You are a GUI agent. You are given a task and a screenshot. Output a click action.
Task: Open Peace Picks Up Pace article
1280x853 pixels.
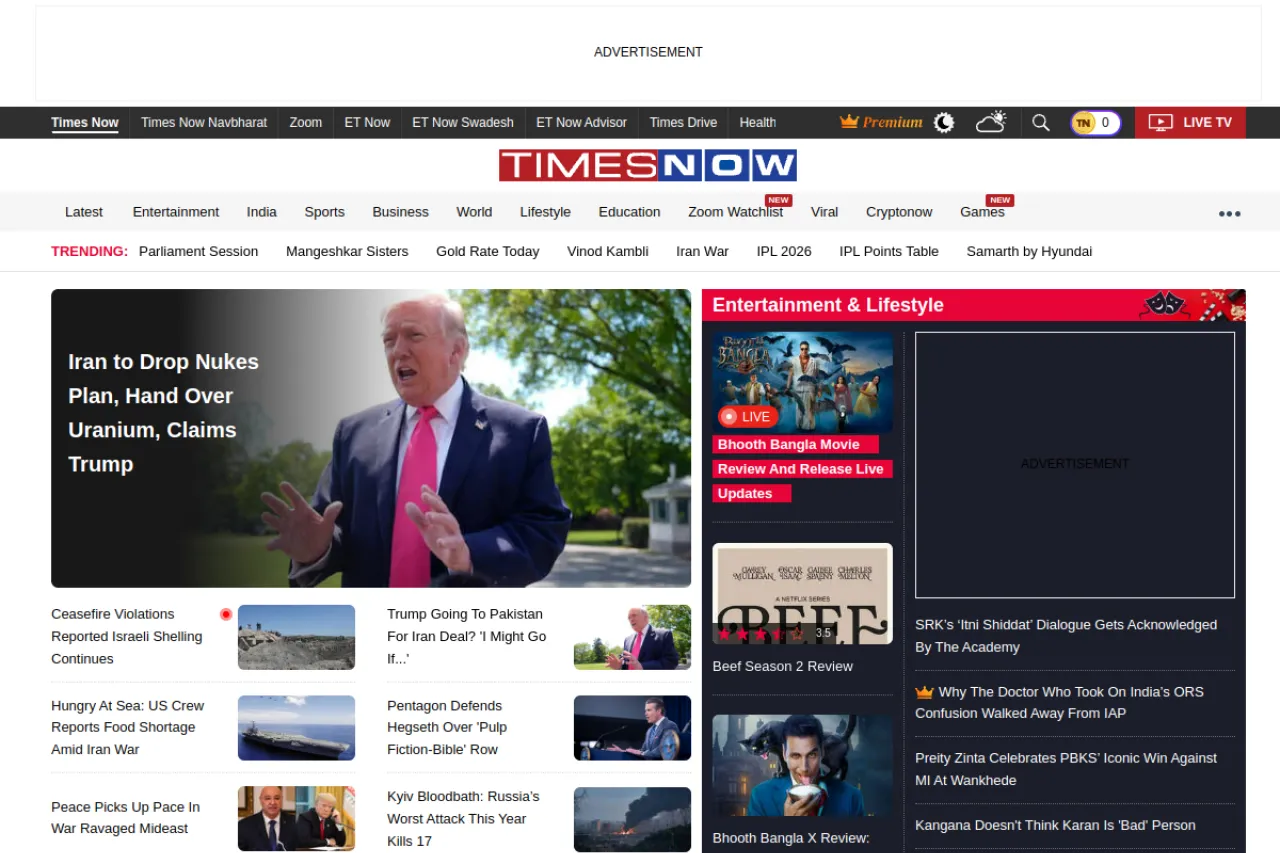[x=126, y=817]
